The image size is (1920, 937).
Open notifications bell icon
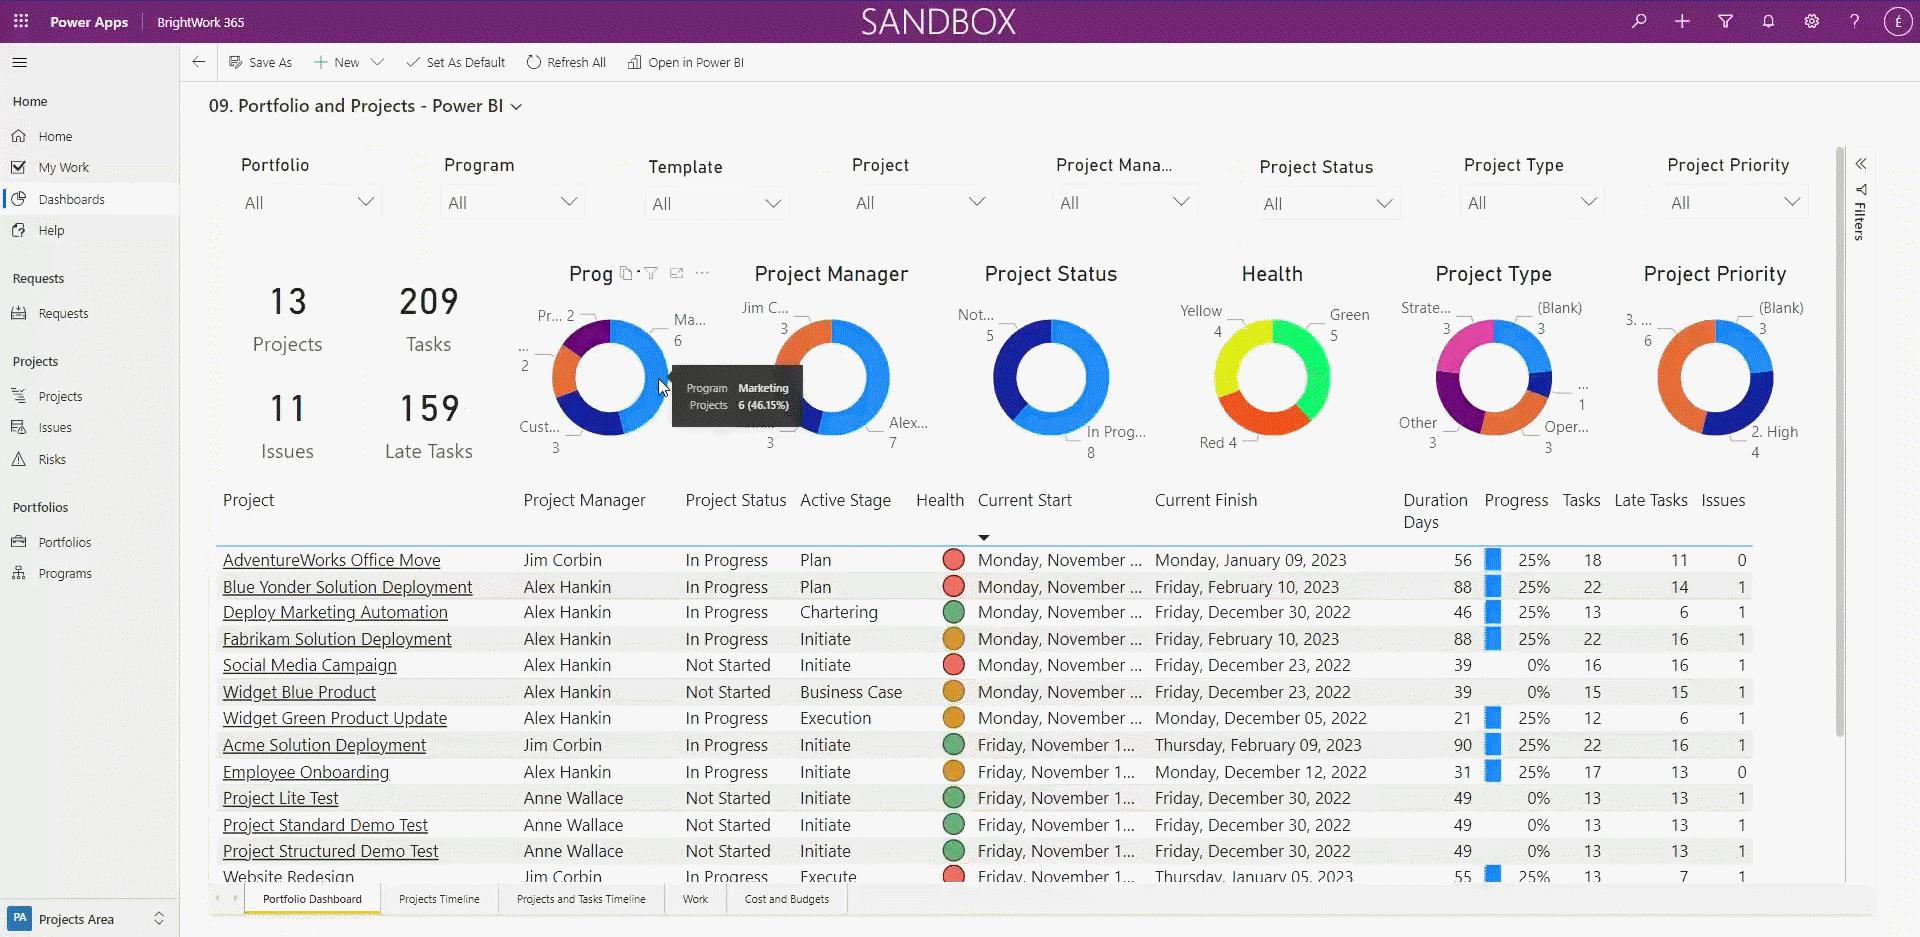[x=1768, y=21]
